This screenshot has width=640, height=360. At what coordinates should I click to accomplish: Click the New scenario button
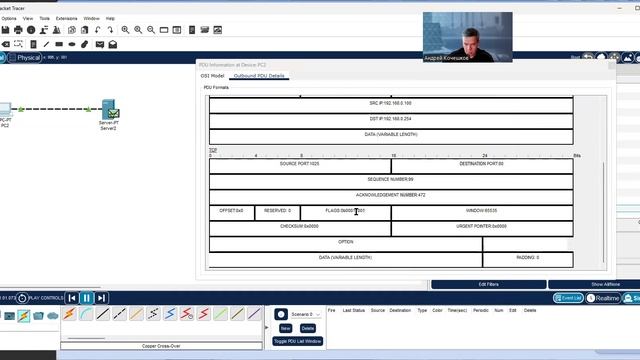pos(285,328)
